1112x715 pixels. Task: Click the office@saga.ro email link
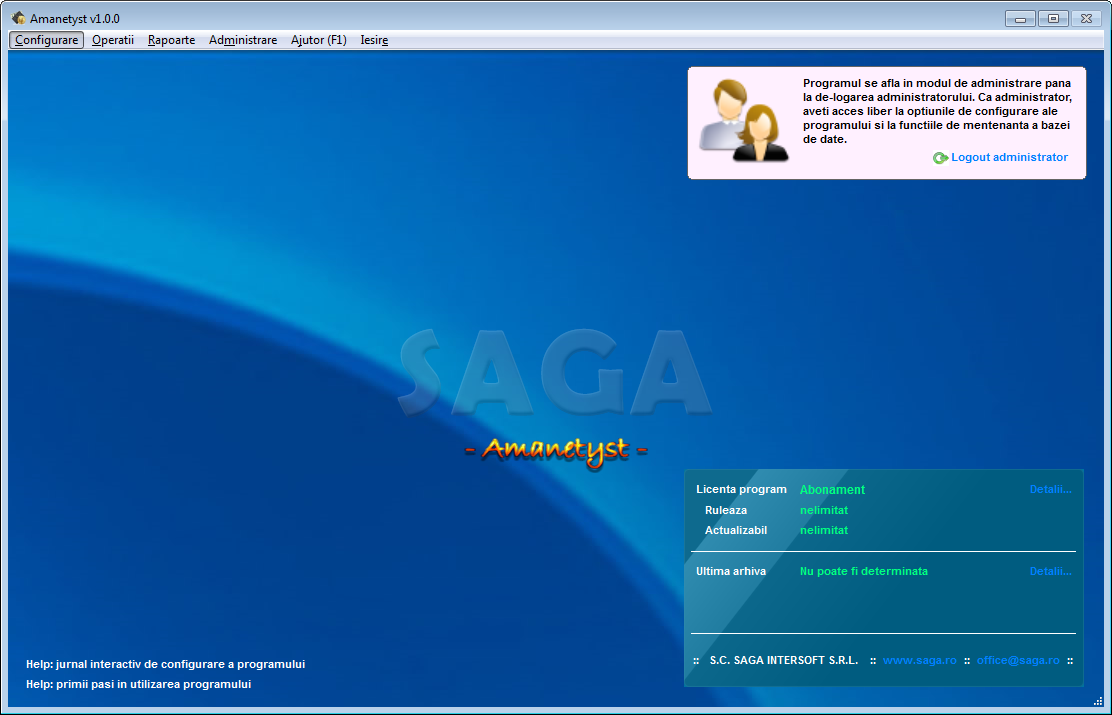tap(1018, 660)
